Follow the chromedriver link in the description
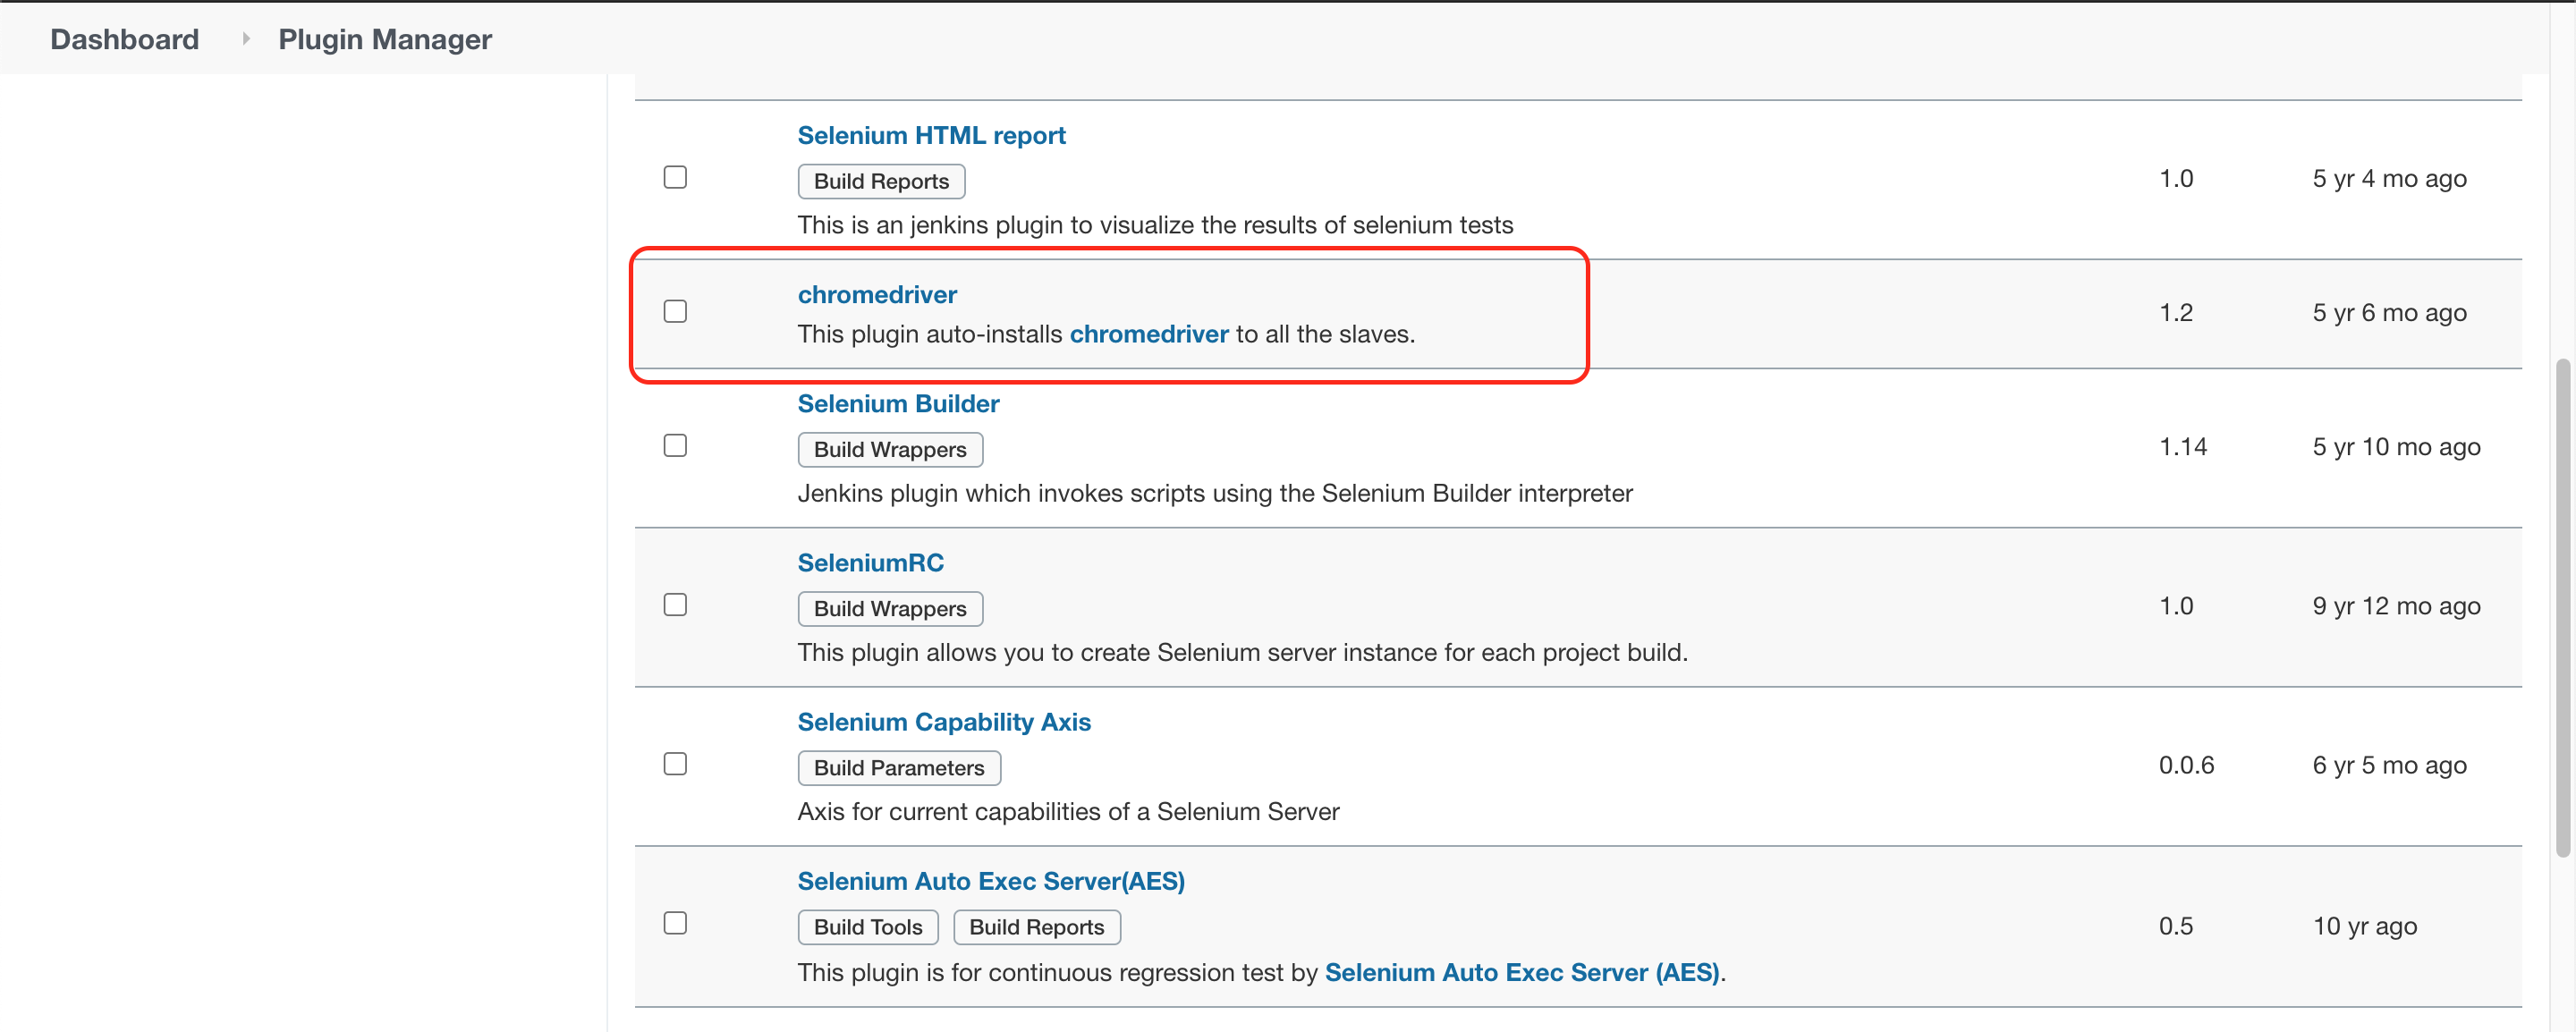 pos(1149,334)
